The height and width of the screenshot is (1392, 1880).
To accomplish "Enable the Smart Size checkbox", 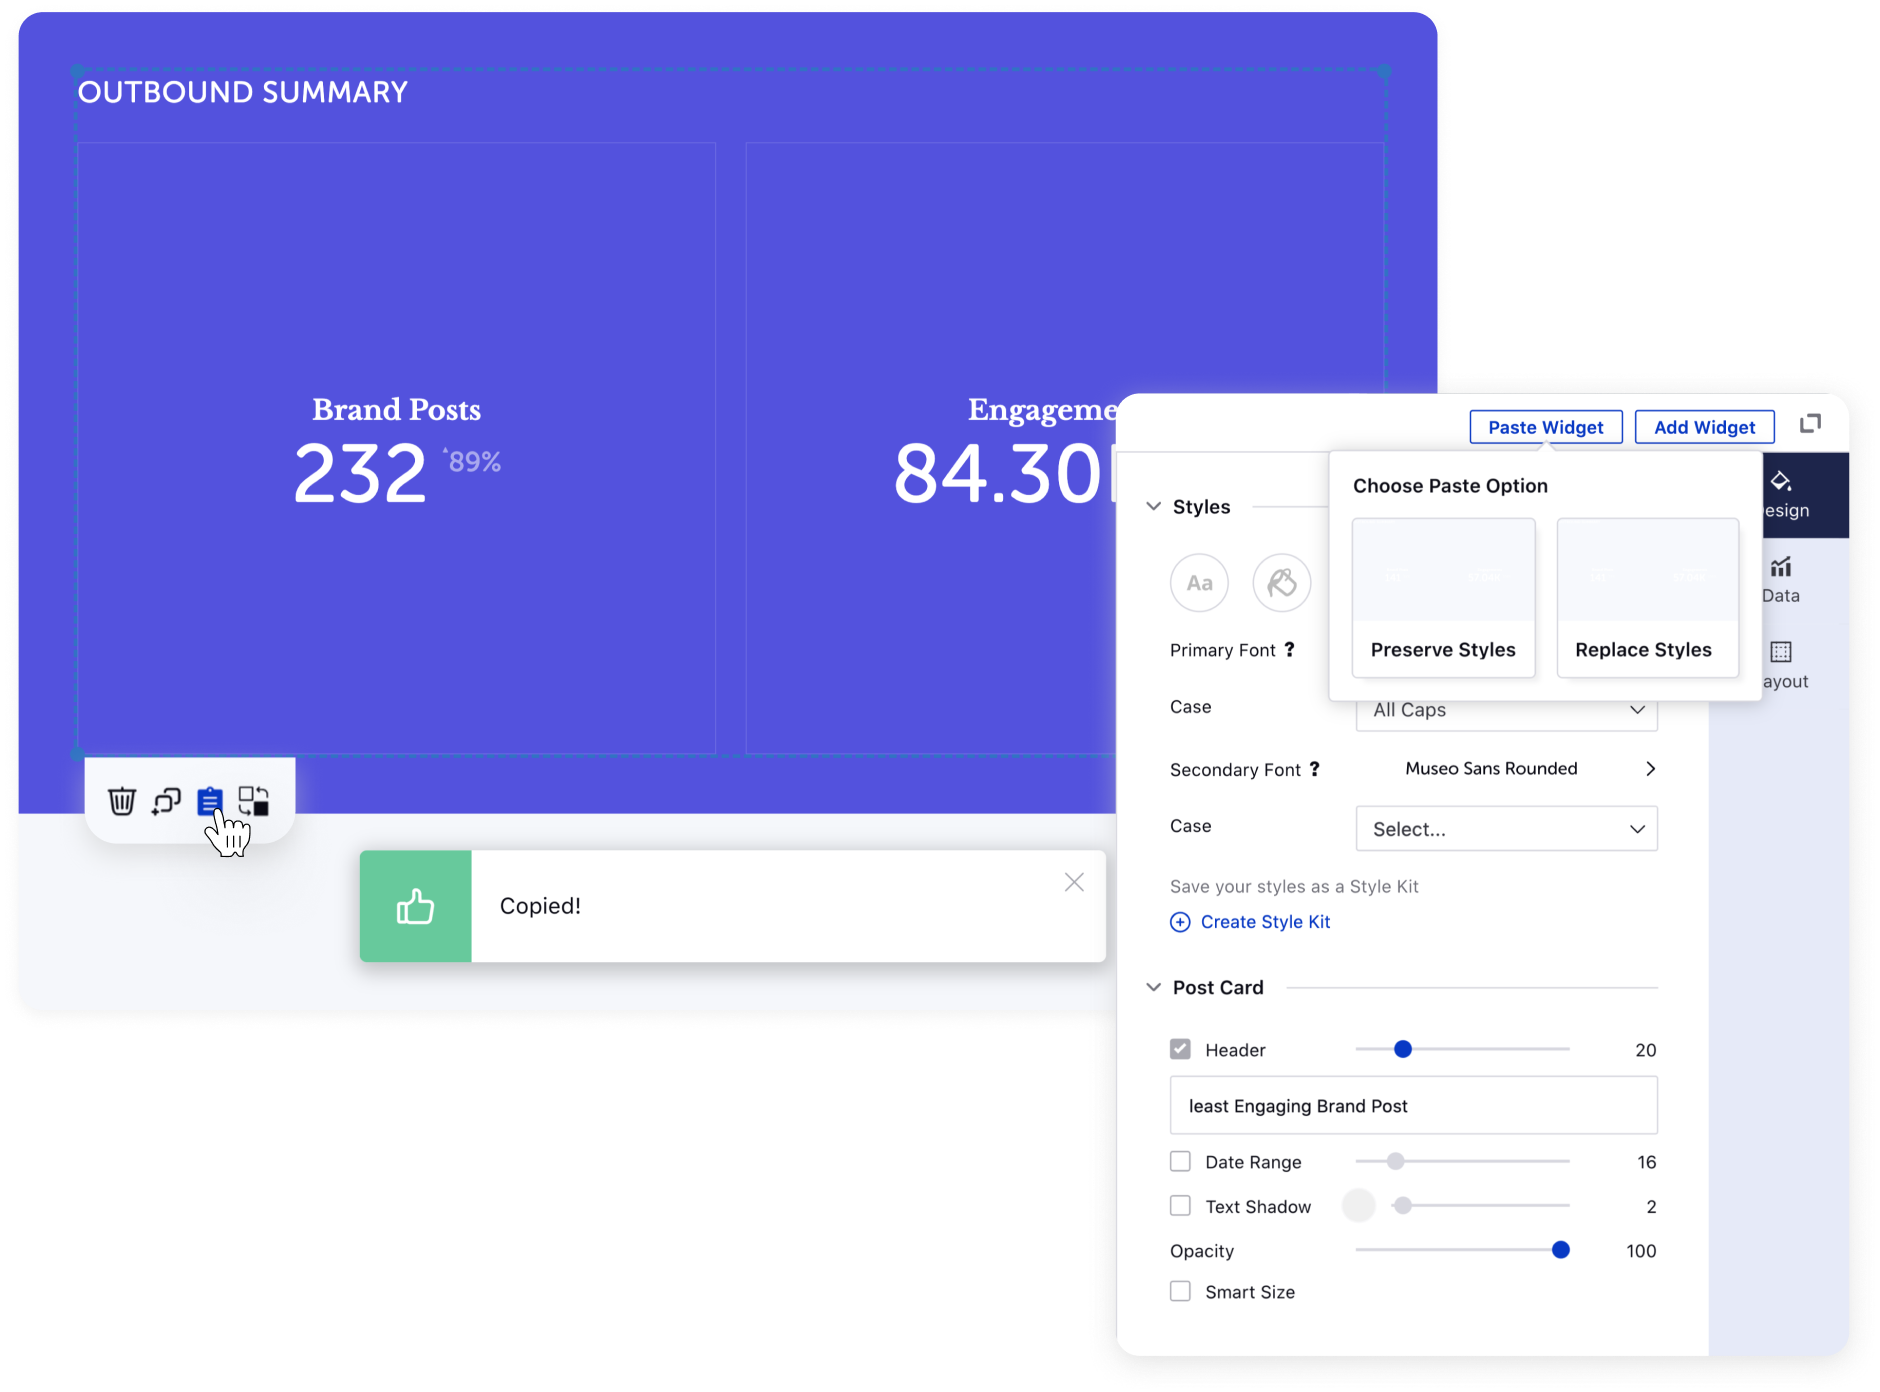I will tap(1180, 1291).
